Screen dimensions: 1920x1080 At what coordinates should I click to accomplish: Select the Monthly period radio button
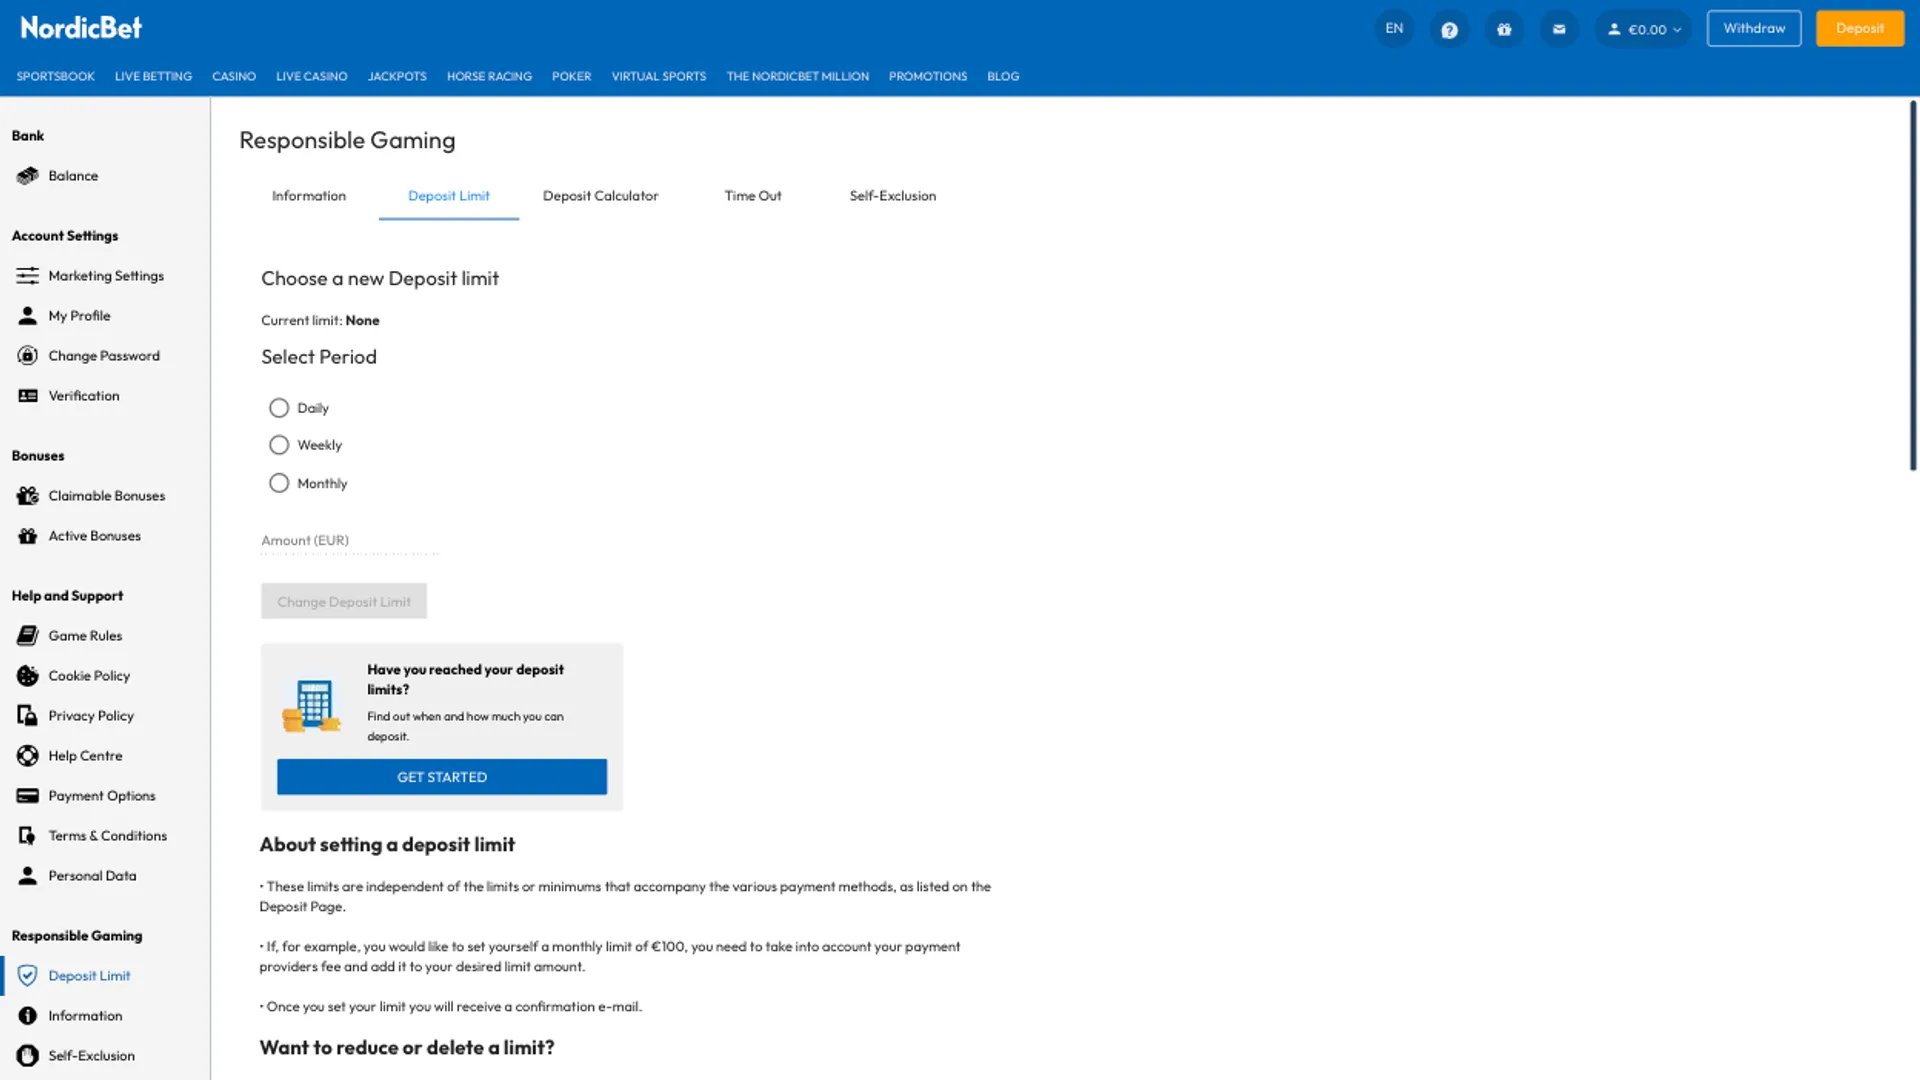point(279,483)
